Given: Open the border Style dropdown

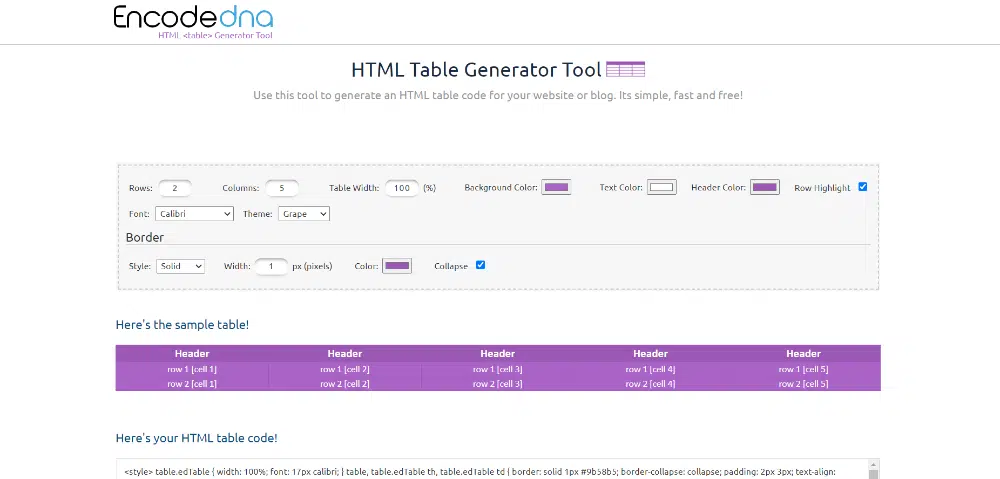Looking at the screenshot, I should pyautogui.click(x=180, y=266).
